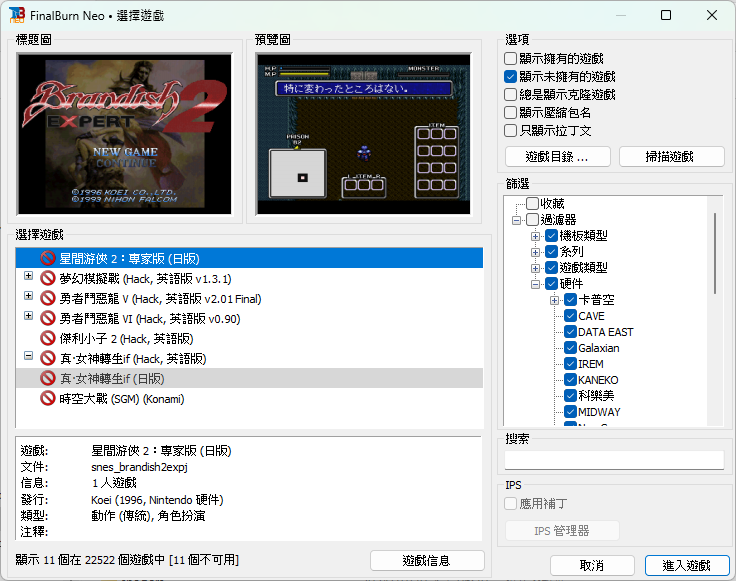The width and height of the screenshot is (736, 581).
Task: Click unavailable icon beside 勇者鬥惡龍 V (Hack)
Action: point(48,298)
